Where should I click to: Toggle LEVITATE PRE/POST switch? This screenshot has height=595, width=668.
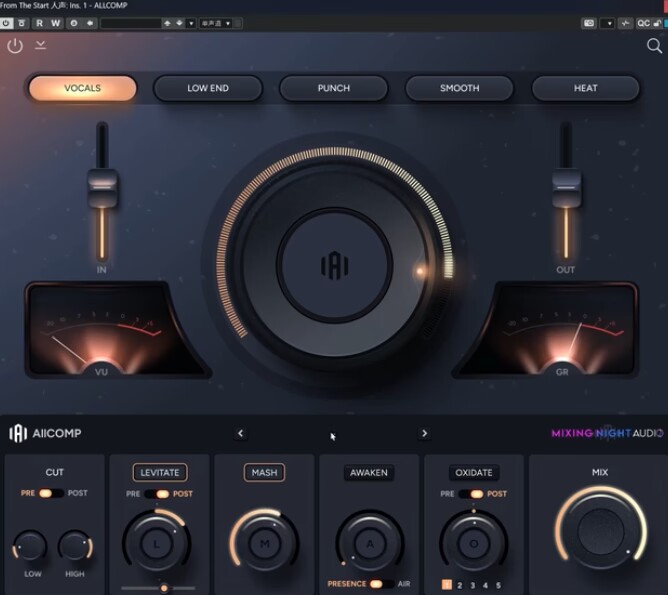click(x=157, y=494)
